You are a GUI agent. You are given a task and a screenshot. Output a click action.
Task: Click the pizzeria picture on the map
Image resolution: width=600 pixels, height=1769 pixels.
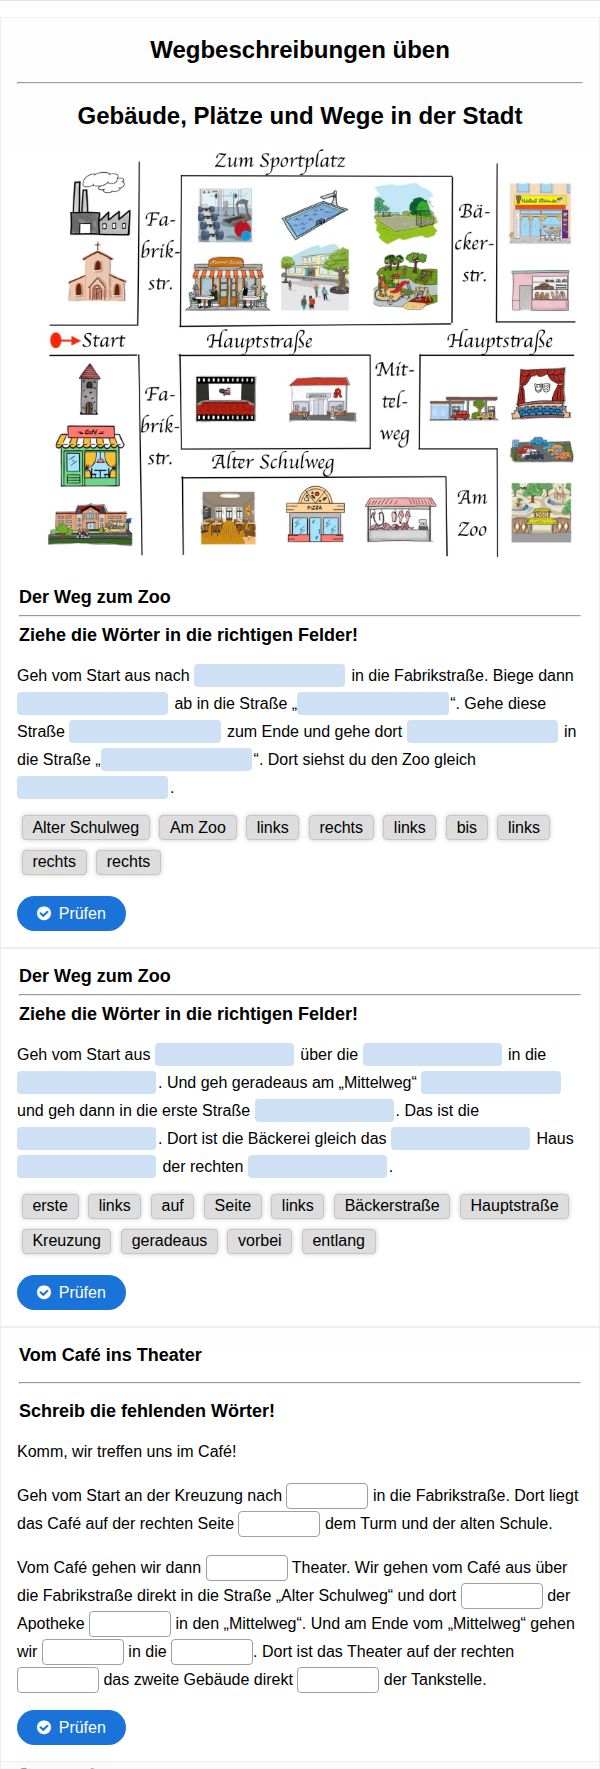click(x=315, y=515)
